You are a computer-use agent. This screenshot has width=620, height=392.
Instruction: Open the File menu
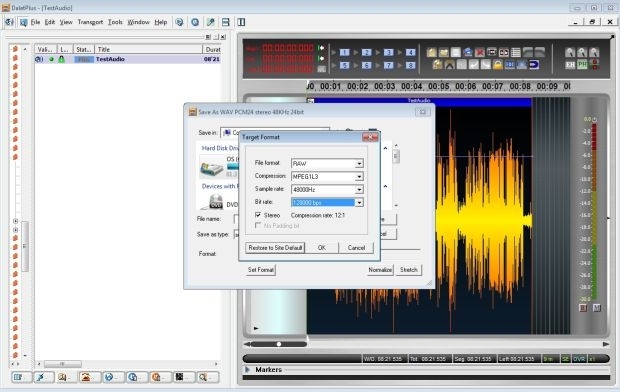click(35, 22)
